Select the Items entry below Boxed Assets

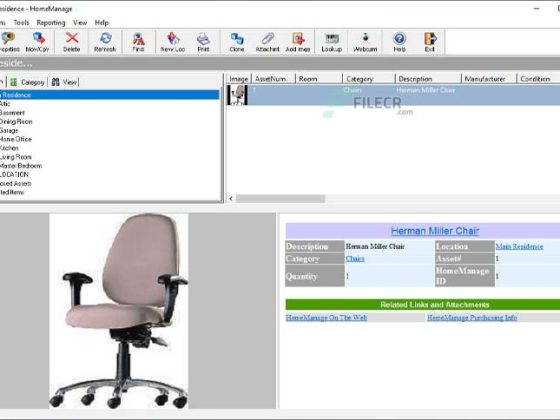point(12,192)
